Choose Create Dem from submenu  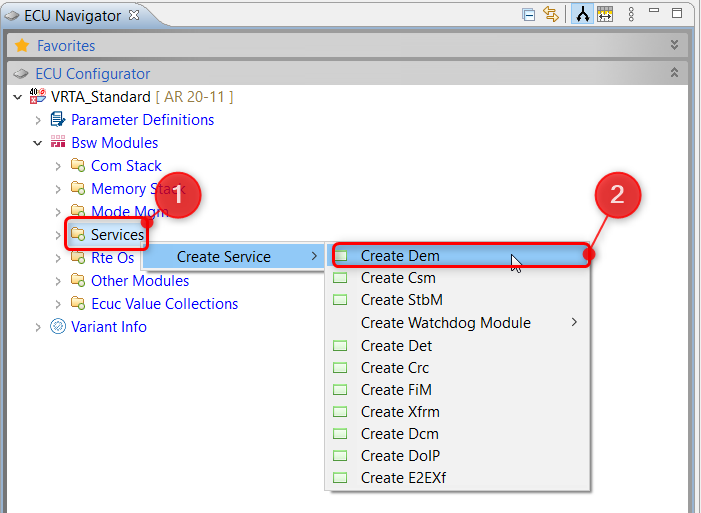(x=458, y=255)
